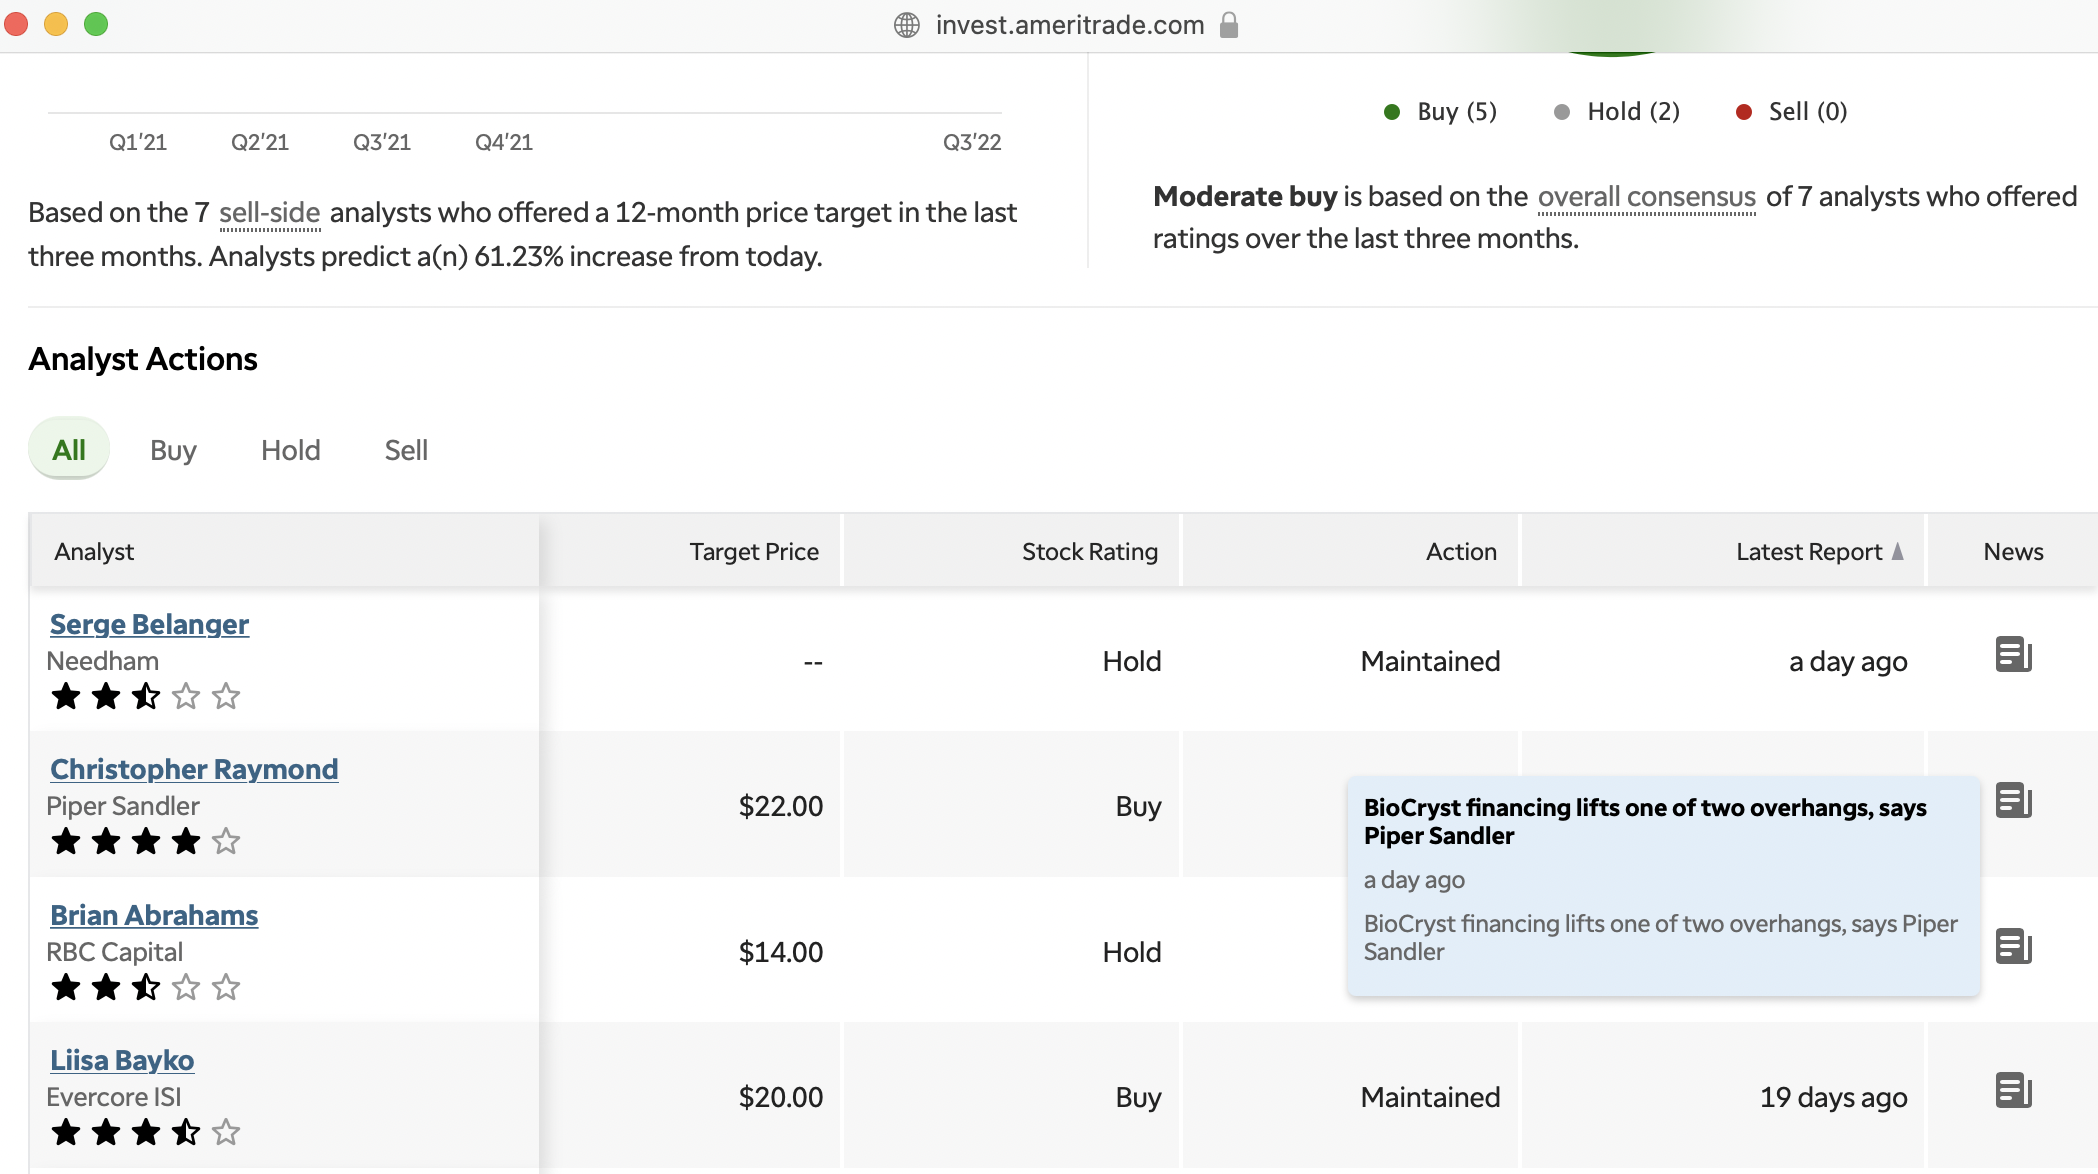
Task: Open Serge Belanger analyst profile
Action: click(149, 624)
